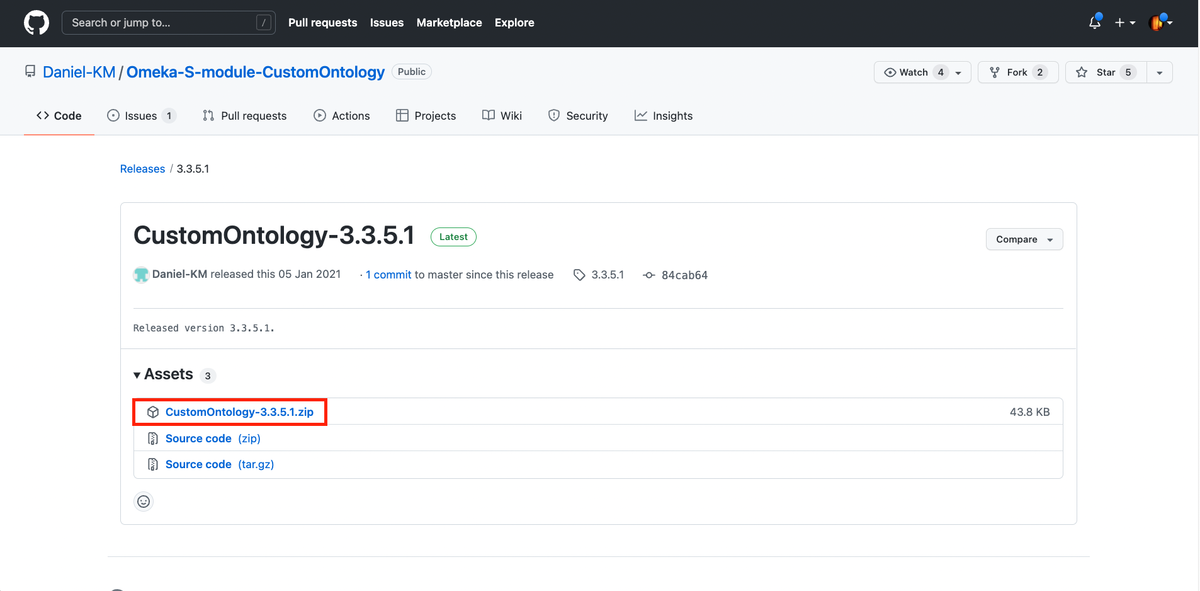Collapse the Assets section
Viewport: 1200px width, 591px height.
click(x=163, y=374)
